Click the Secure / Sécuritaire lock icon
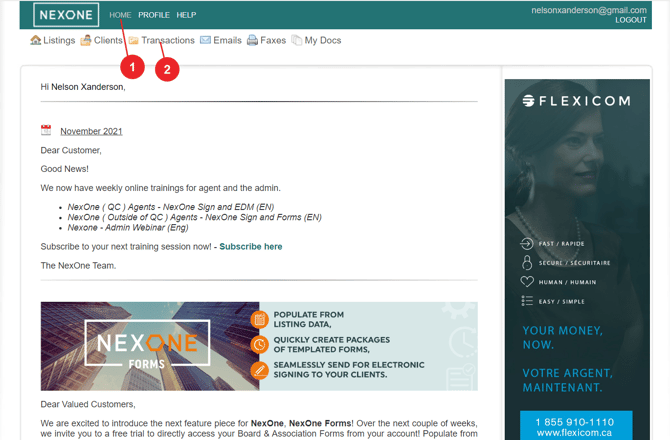Image resolution: width=670 pixels, height=440 pixels. [527, 263]
